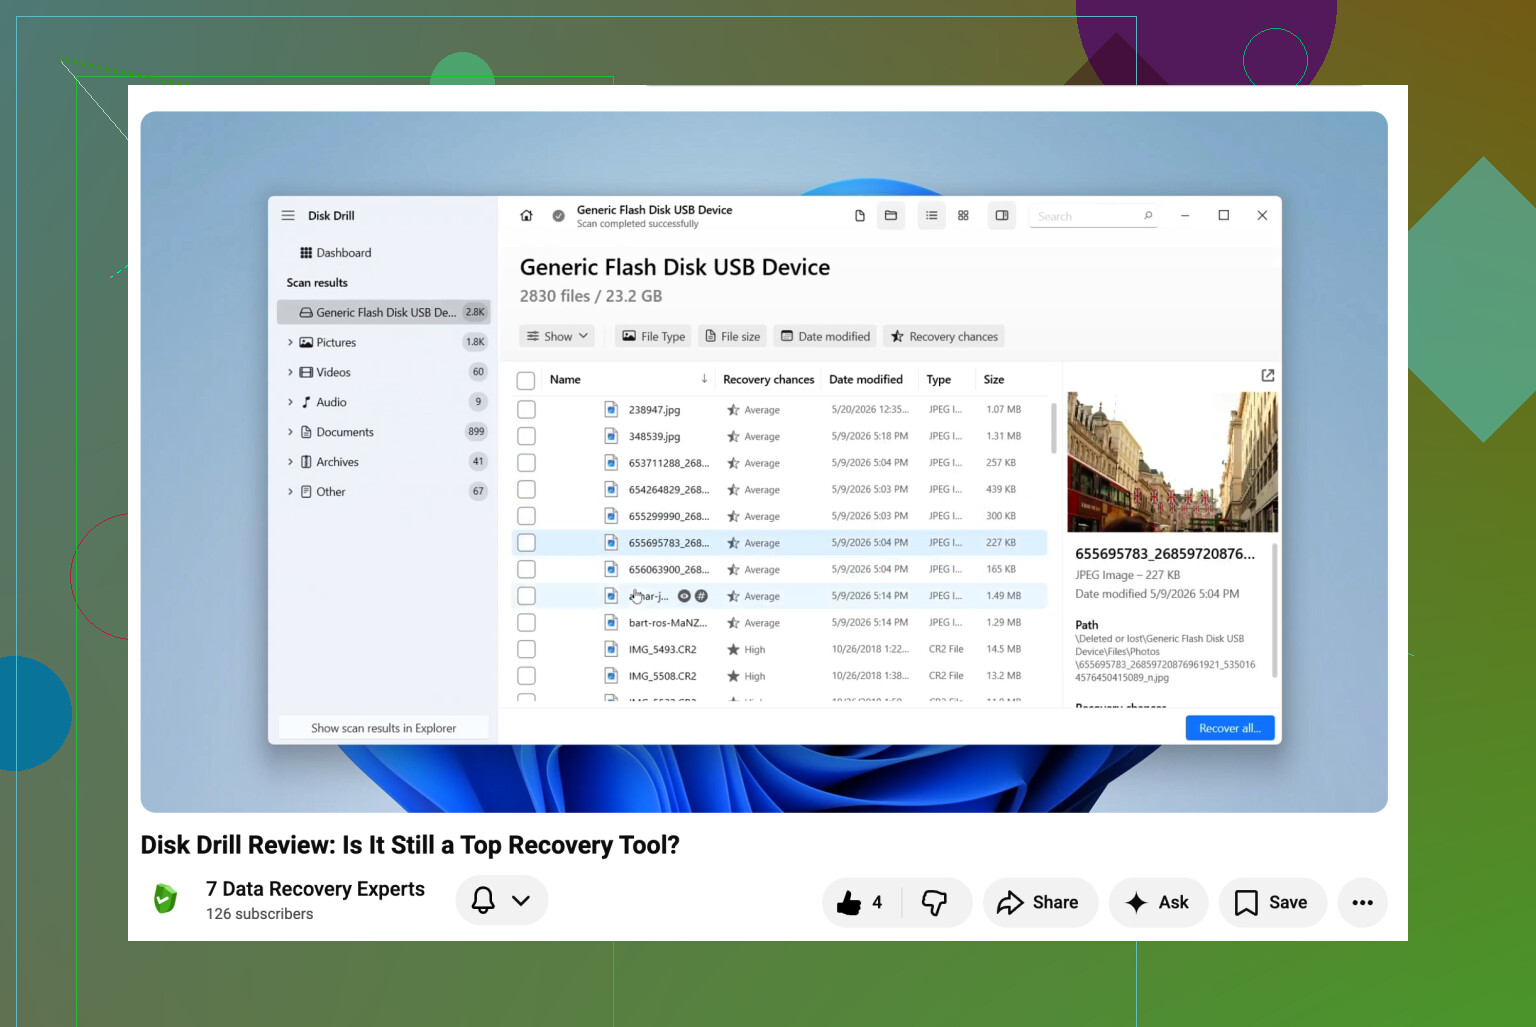Mark the checkbox for IMG_5508.CR2
Image resolution: width=1536 pixels, height=1027 pixels.
[526, 676]
